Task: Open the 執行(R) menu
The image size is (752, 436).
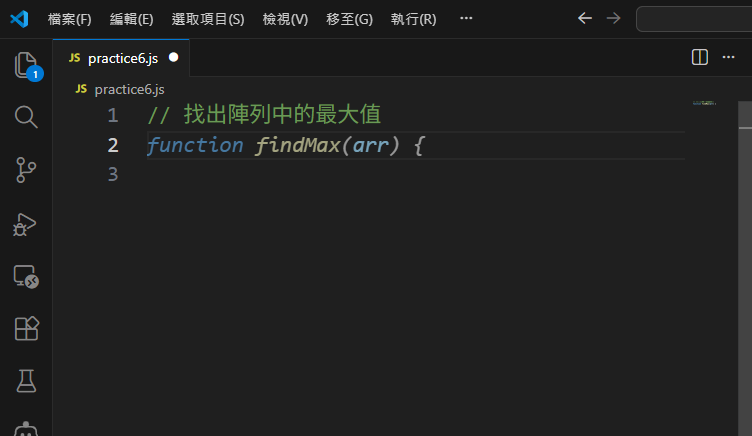Action: click(x=413, y=19)
